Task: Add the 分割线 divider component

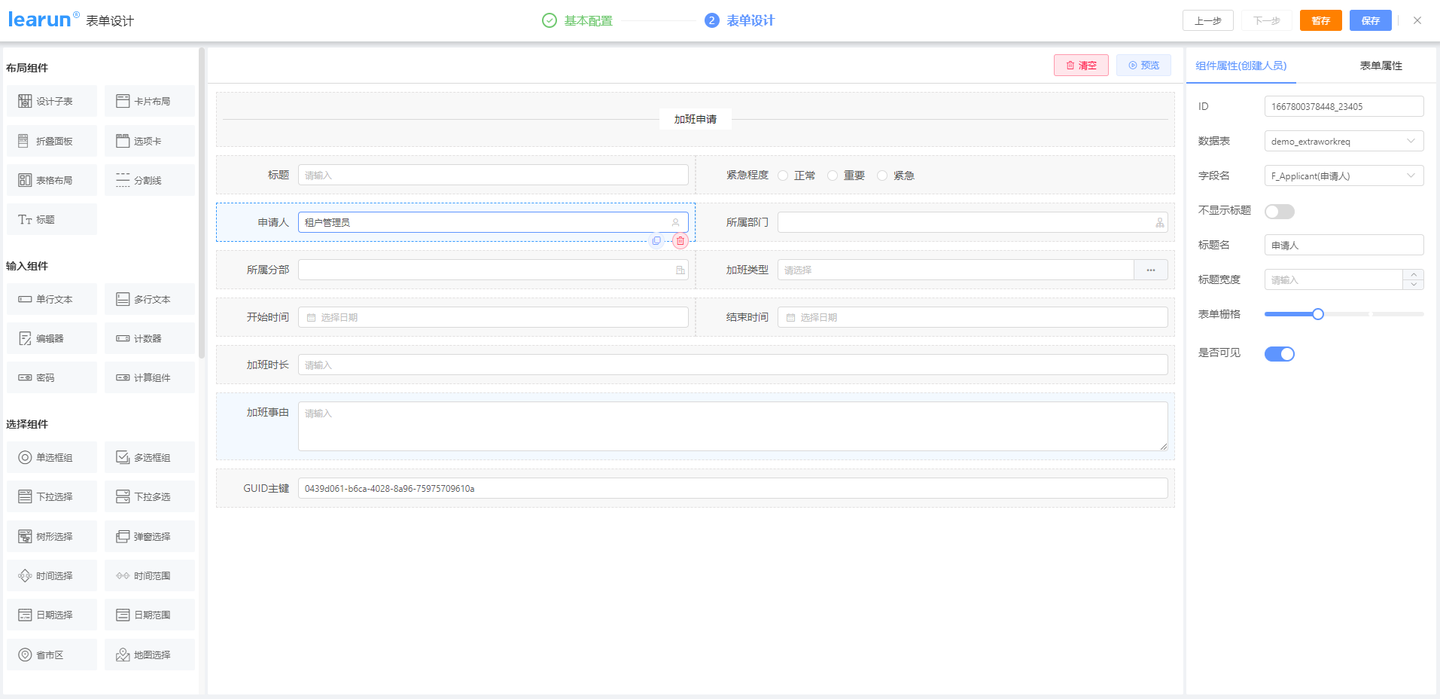Action: [x=150, y=180]
